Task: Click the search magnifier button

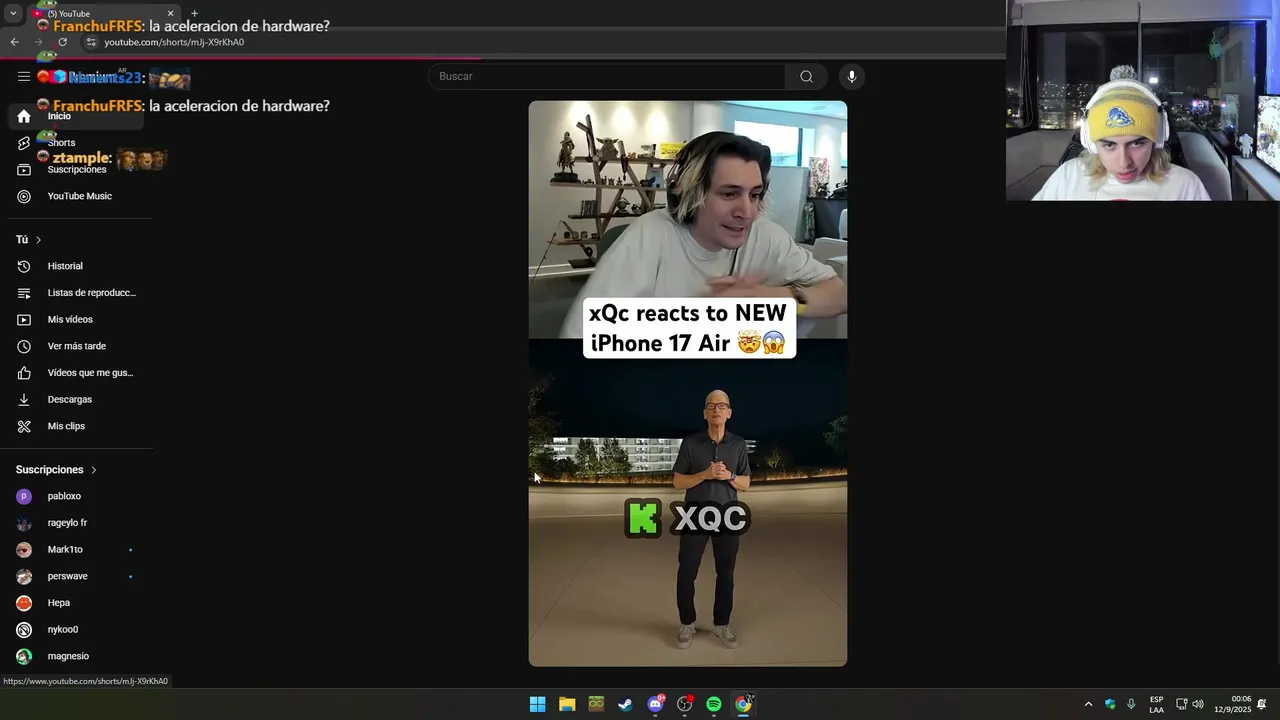Action: (x=806, y=77)
